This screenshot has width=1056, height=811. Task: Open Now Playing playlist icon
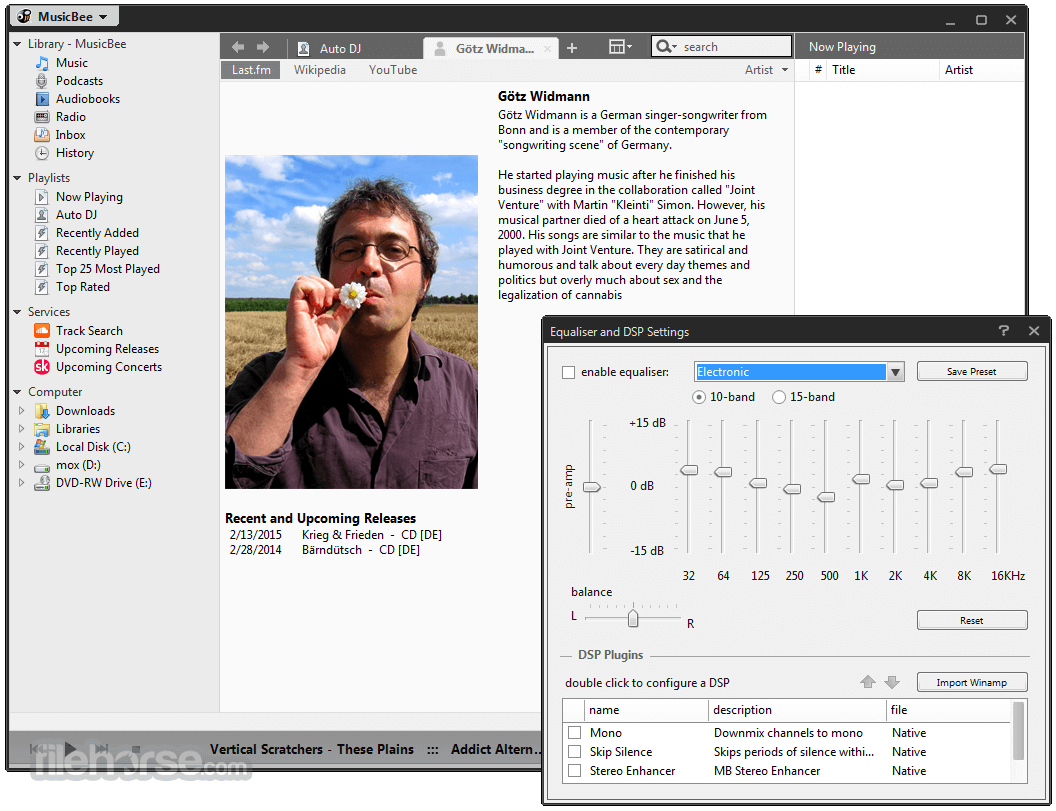42,197
